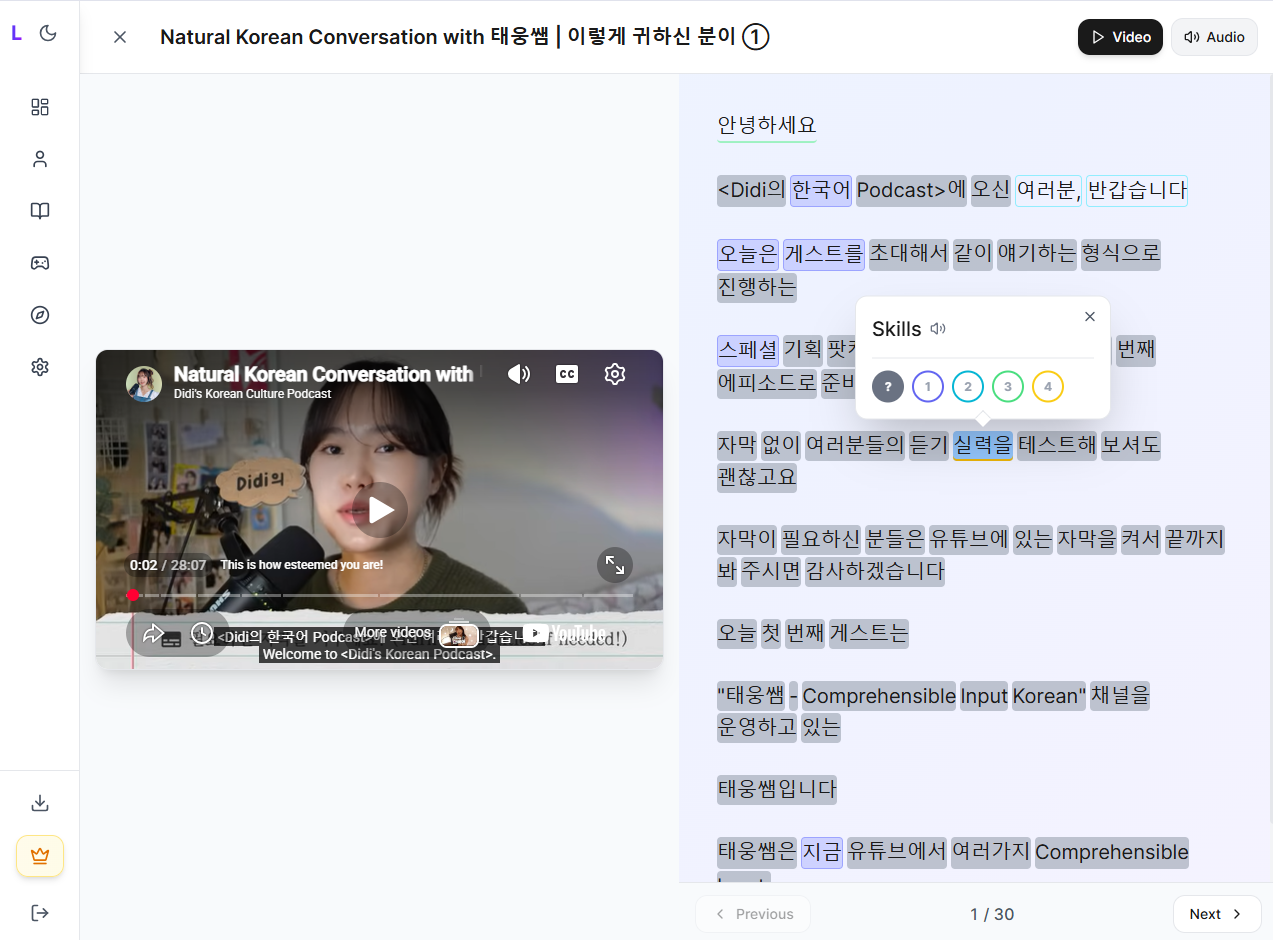This screenshot has width=1273, height=940.
Task: Select the highlighted word 실력을
Action: pyautogui.click(x=983, y=445)
